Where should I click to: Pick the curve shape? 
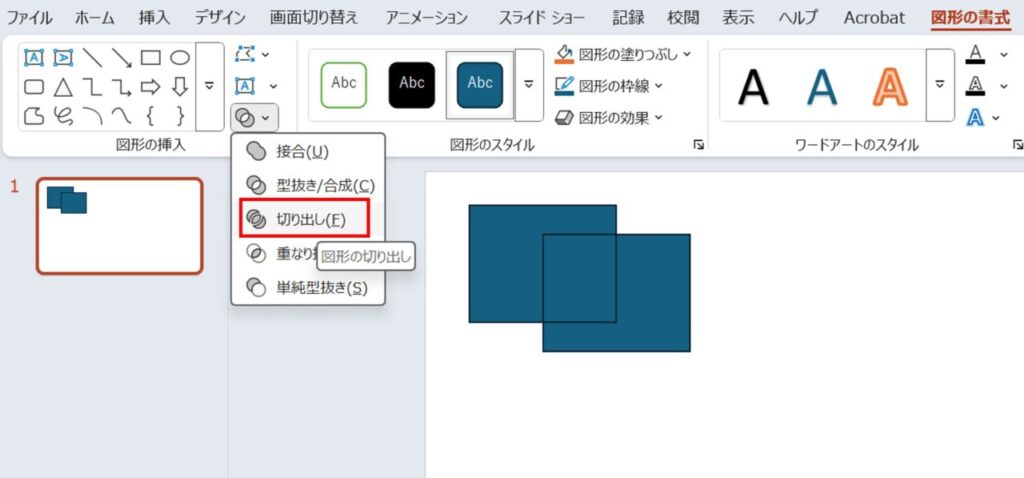121,116
